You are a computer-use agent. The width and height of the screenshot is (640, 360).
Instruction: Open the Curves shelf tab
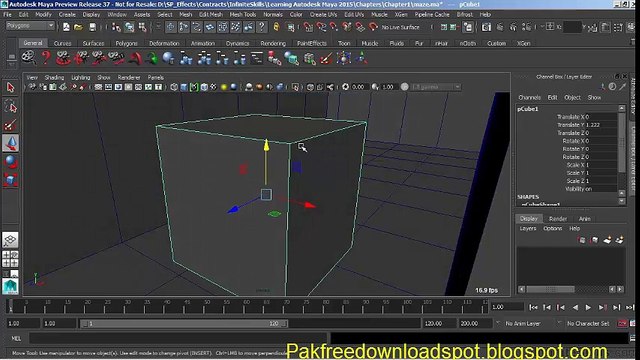[62, 43]
